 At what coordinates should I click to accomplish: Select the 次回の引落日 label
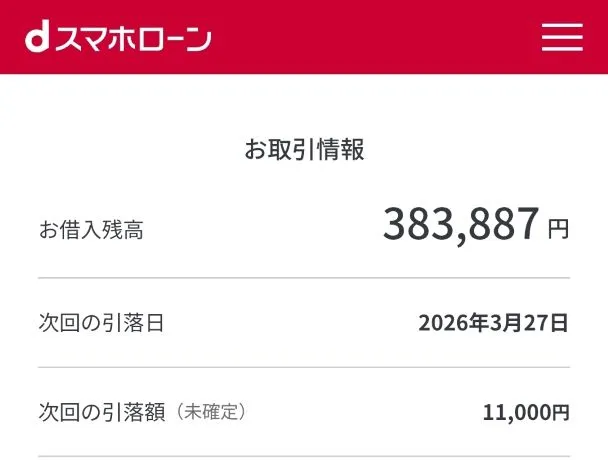[x=100, y=322]
